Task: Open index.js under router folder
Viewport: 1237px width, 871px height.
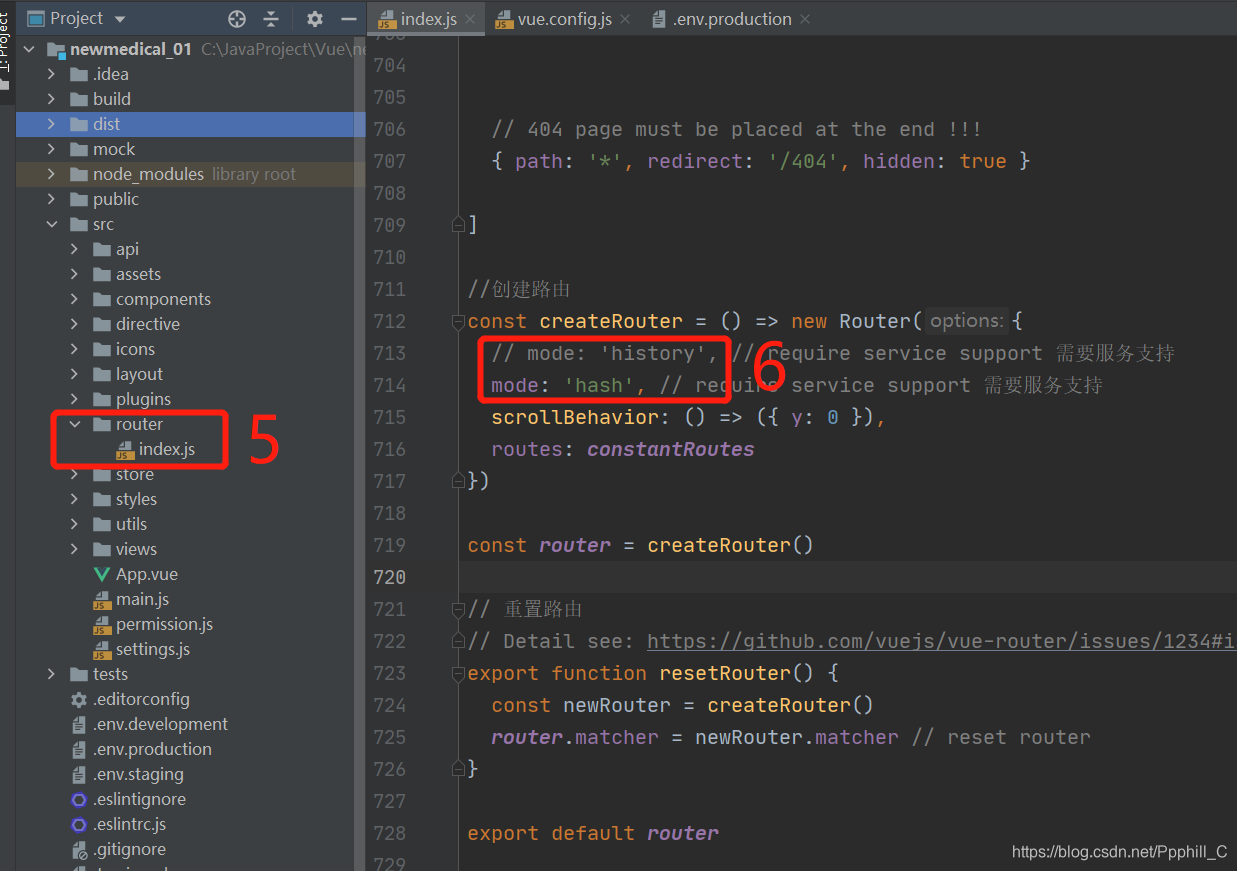Action: click(x=166, y=449)
